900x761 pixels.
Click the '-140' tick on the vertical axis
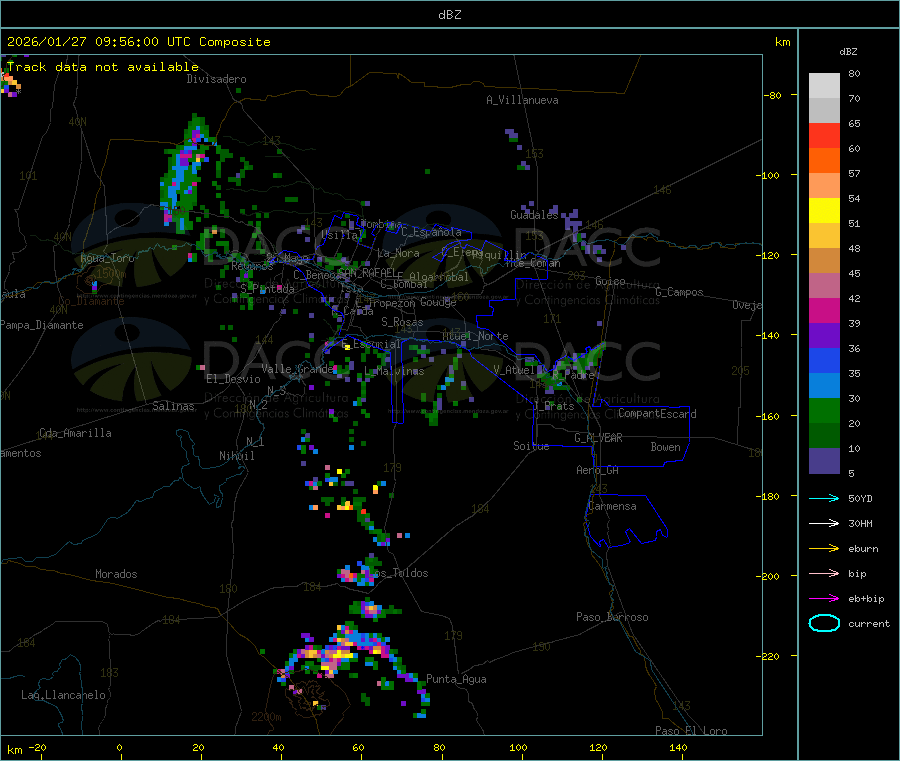coord(770,335)
